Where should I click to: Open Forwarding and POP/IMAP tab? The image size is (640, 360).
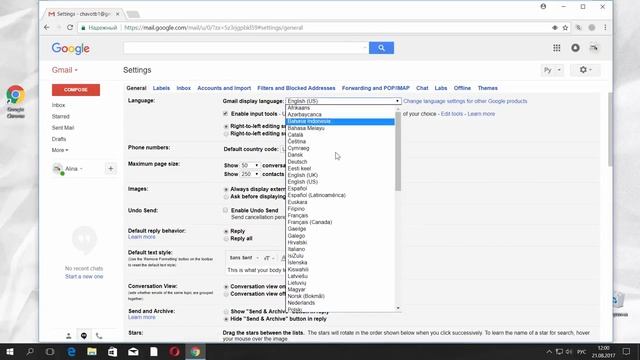click(x=376, y=88)
